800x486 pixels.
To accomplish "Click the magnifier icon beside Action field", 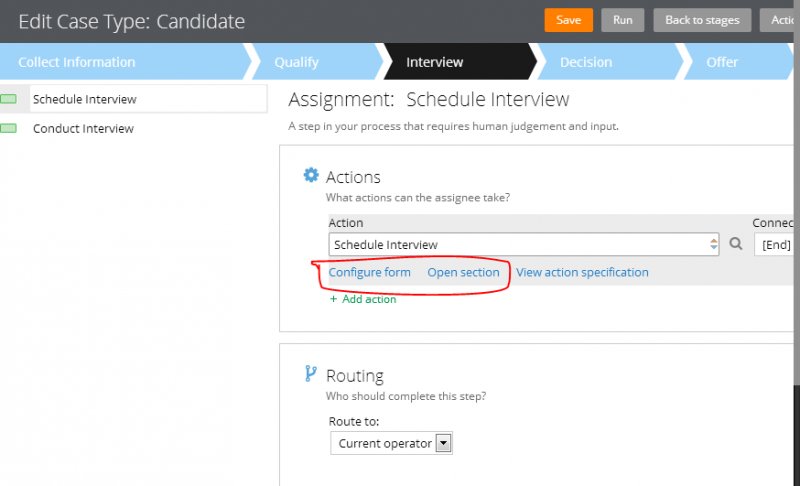I will coord(735,244).
